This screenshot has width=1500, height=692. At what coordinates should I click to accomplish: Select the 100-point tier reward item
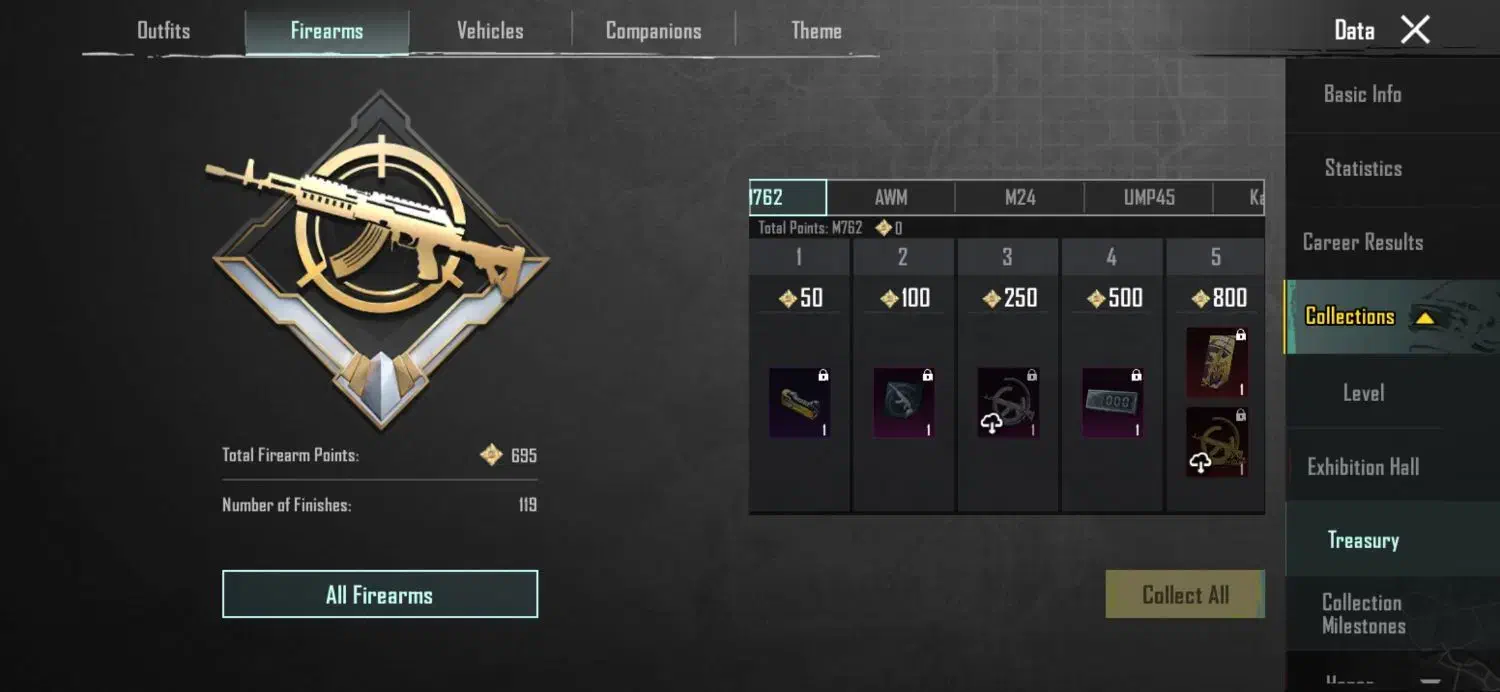click(x=904, y=402)
